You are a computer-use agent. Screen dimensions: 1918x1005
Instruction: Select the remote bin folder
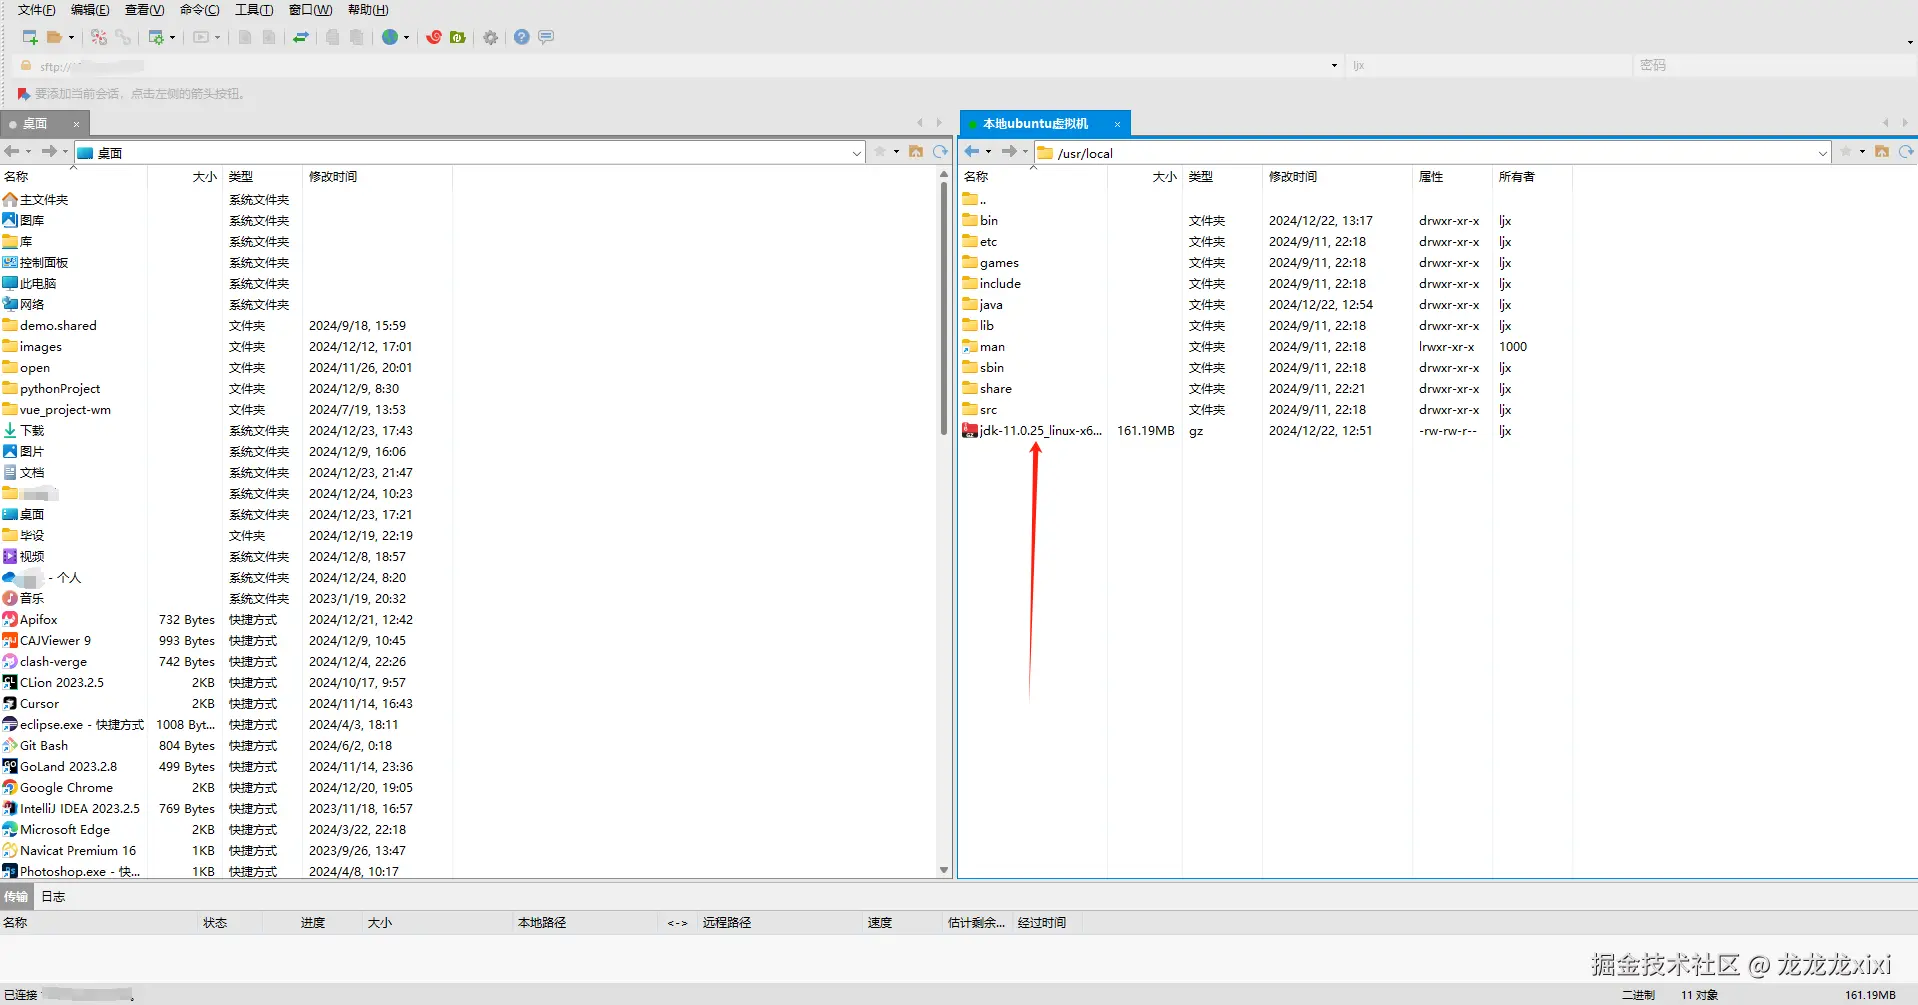[x=980, y=221]
